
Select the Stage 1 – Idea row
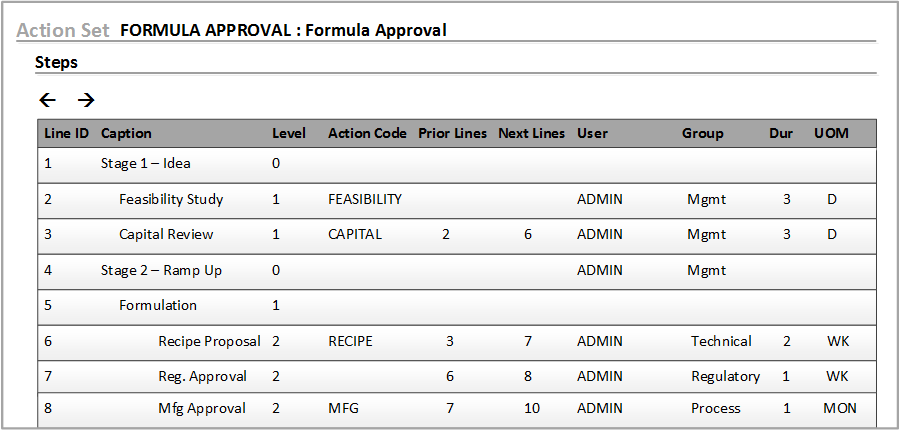[145, 163]
